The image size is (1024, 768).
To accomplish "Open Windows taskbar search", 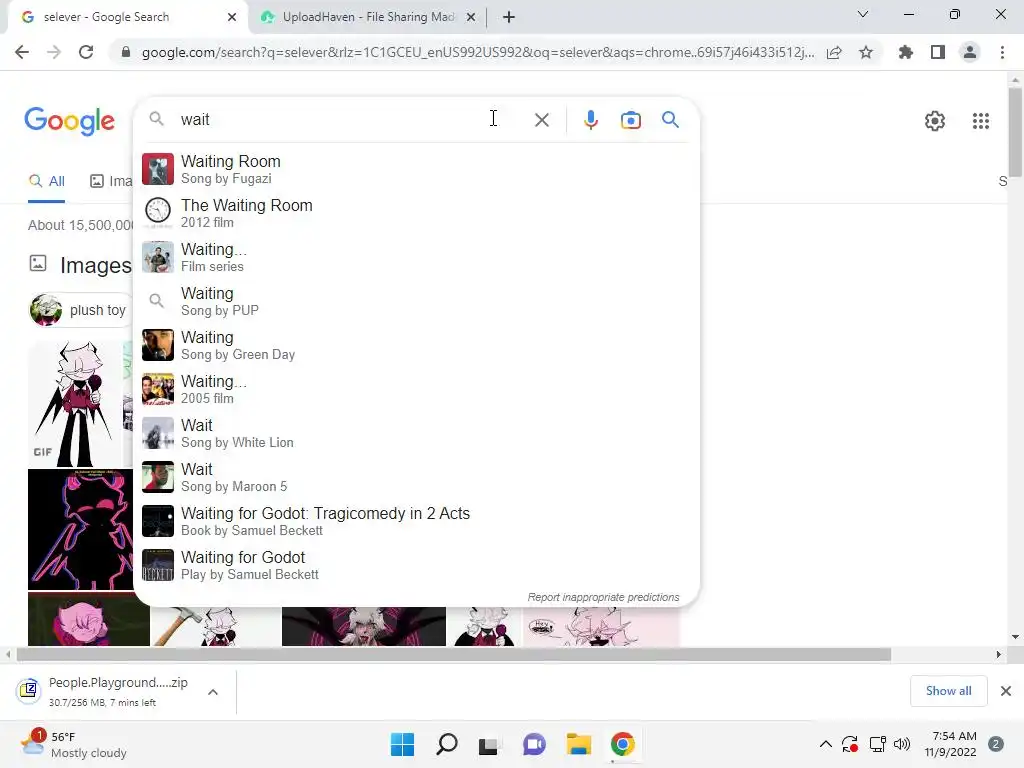I will pyautogui.click(x=447, y=744).
